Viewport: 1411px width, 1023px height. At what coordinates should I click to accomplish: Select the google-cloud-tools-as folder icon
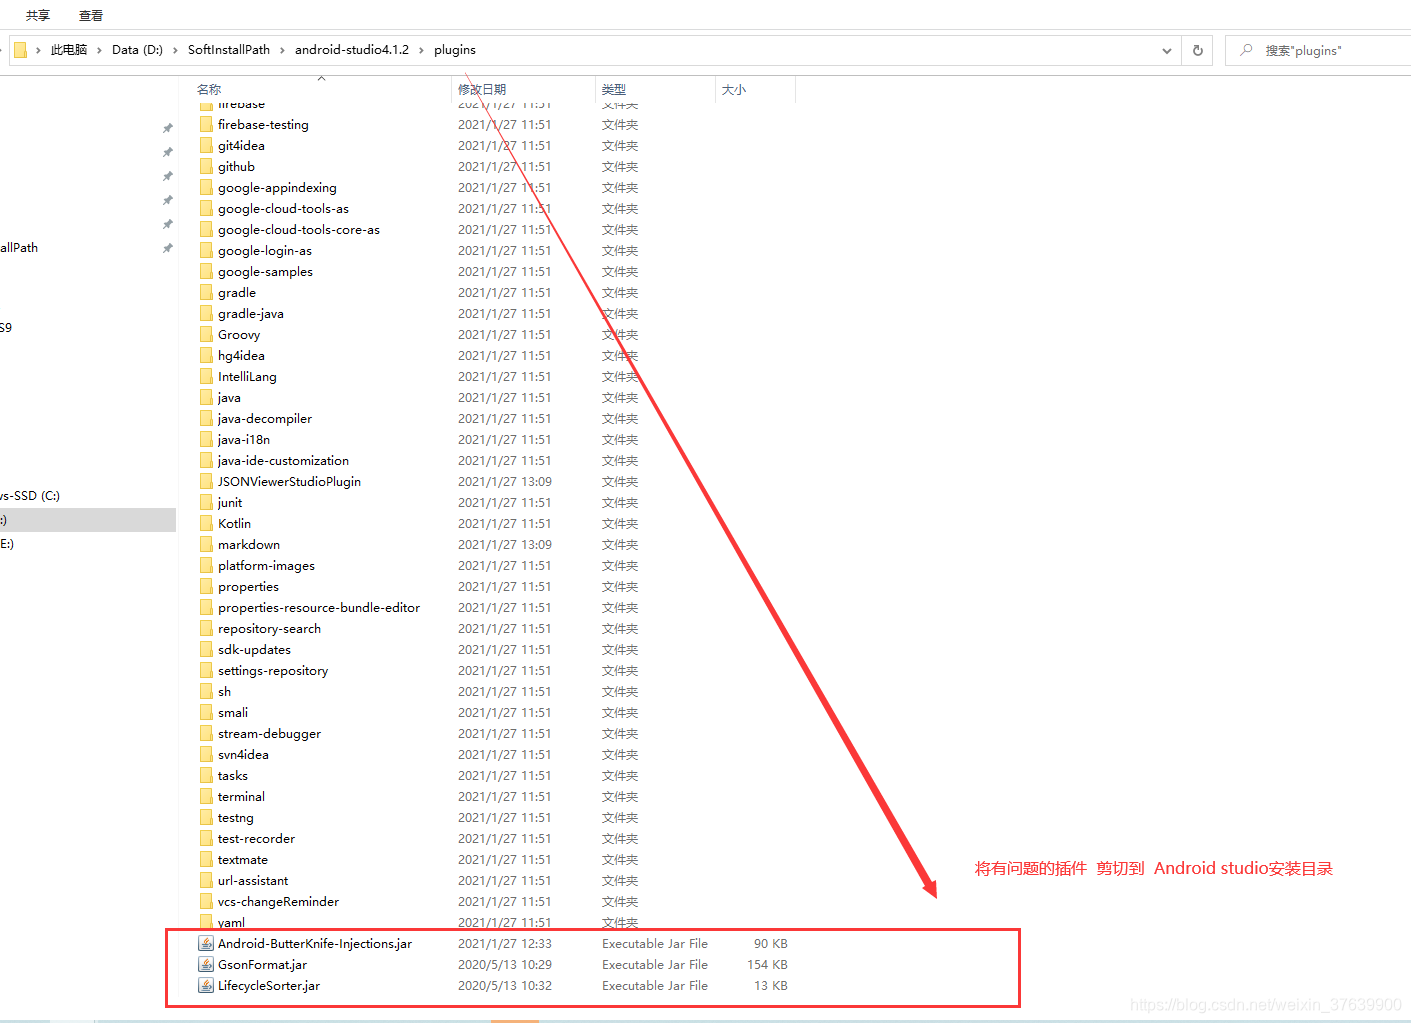[x=206, y=209]
